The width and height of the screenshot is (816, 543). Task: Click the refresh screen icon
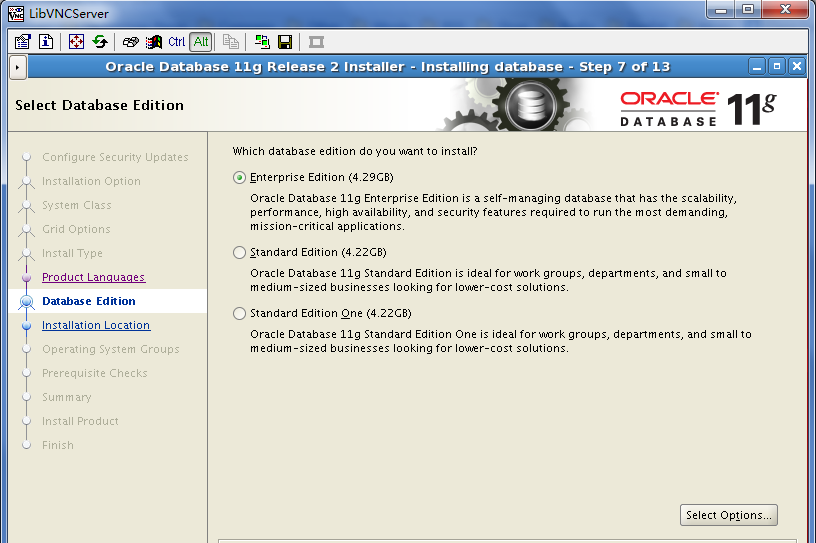[100, 42]
